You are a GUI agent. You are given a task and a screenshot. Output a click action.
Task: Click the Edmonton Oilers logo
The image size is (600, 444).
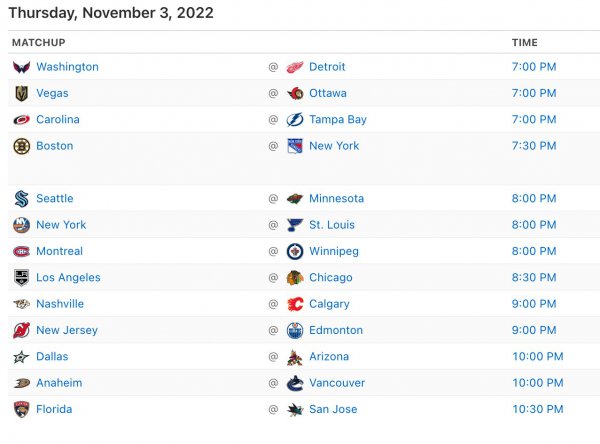click(x=294, y=330)
